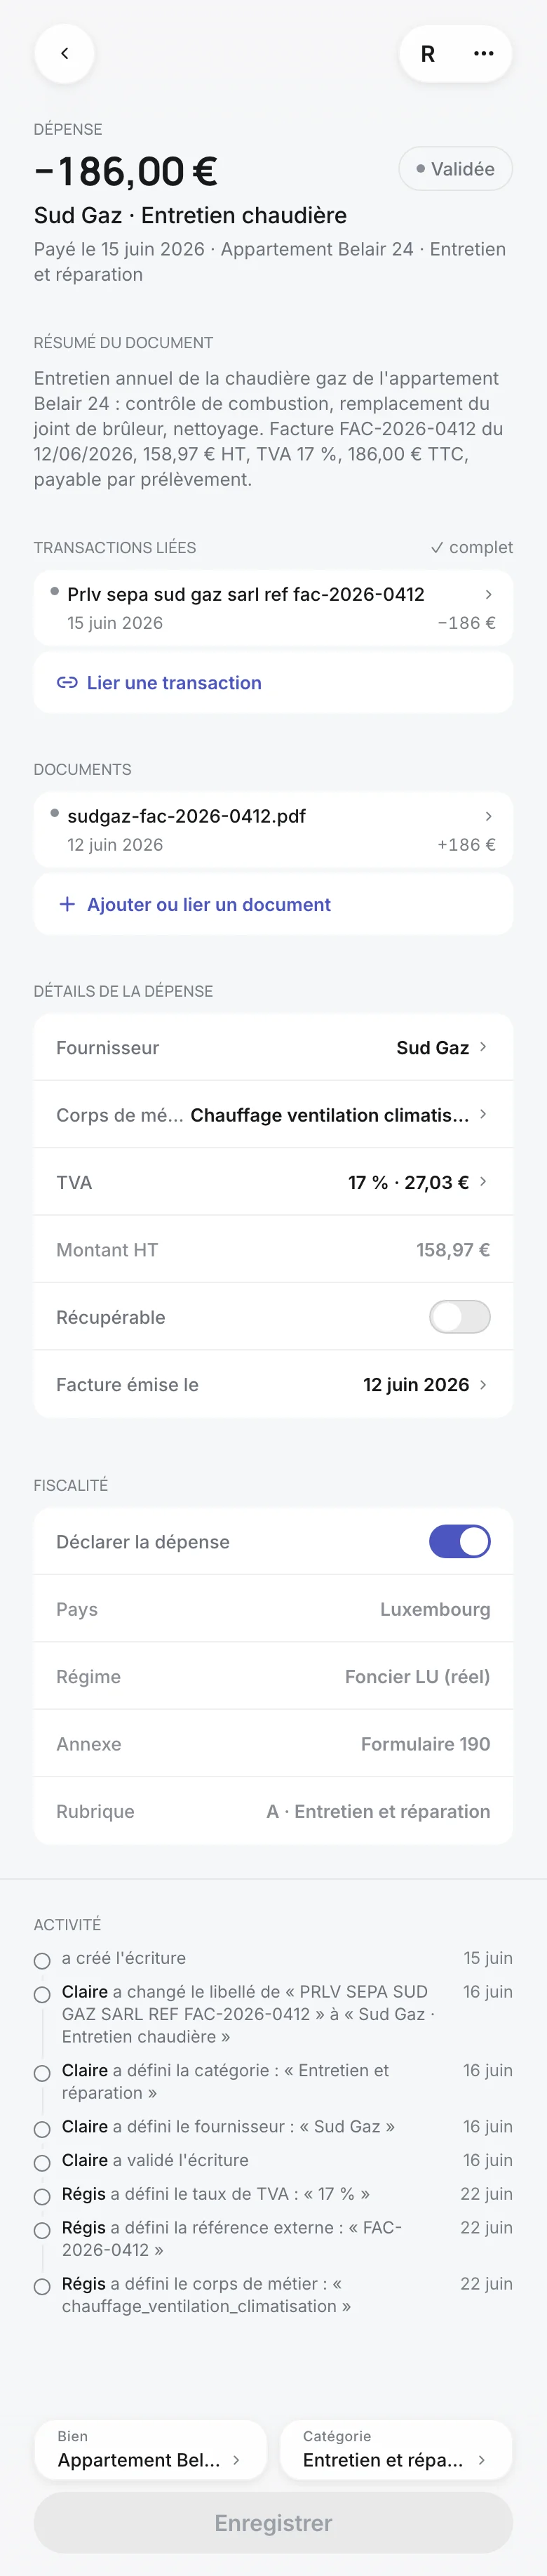This screenshot has height=2576, width=547.
Task: Click the plus icon for adding a document
Action: pos(67,904)
